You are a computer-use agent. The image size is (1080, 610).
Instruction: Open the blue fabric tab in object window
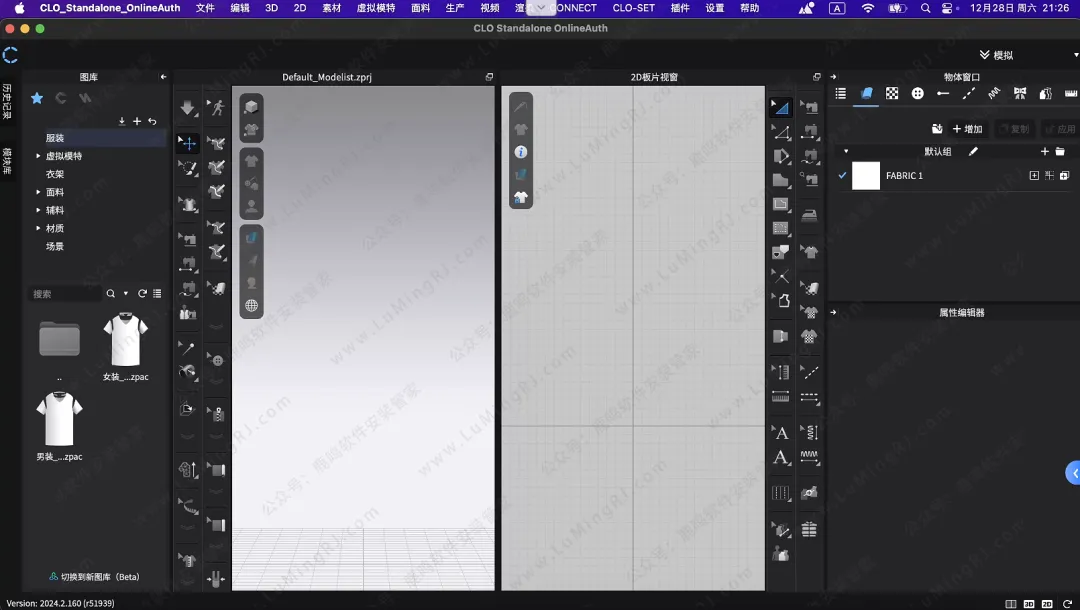pos(866,93)
